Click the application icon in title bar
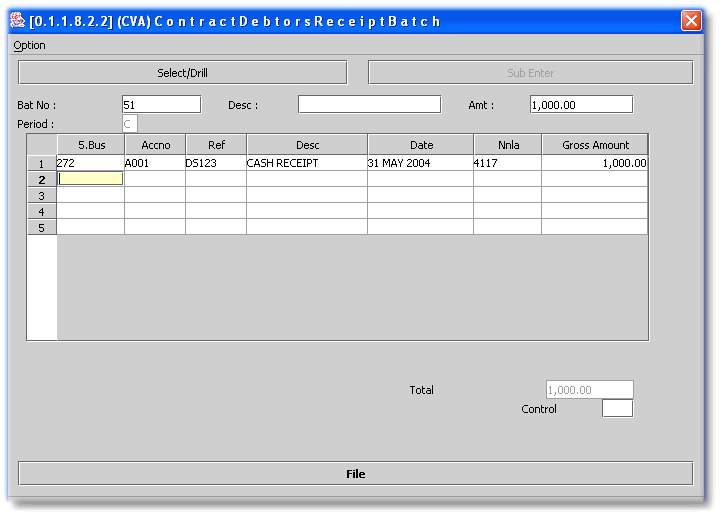This screenshot has height=520, width=724. (17, 21)
